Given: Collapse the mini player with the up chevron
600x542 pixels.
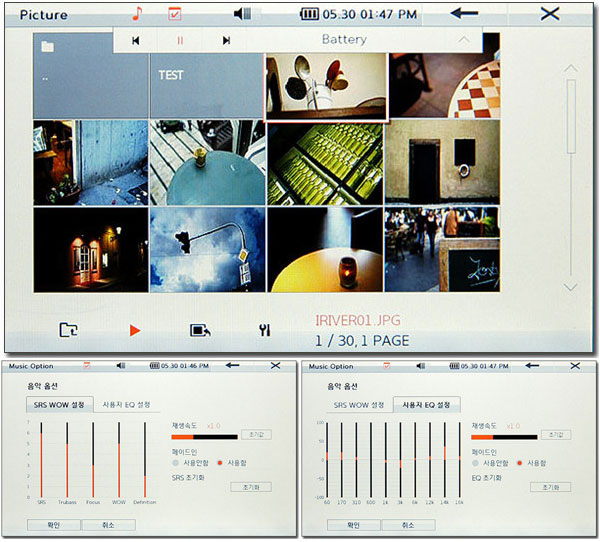Looking at the screenshot, I should (x=464, y=39).
